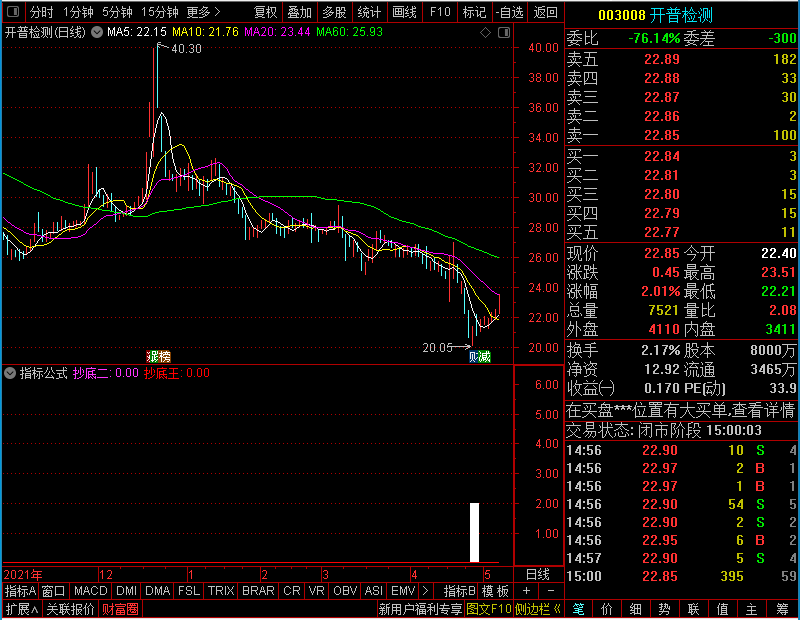
Task: Select the 价 price distribution tab
Action: pyautogui.click(x=607, y=609)
